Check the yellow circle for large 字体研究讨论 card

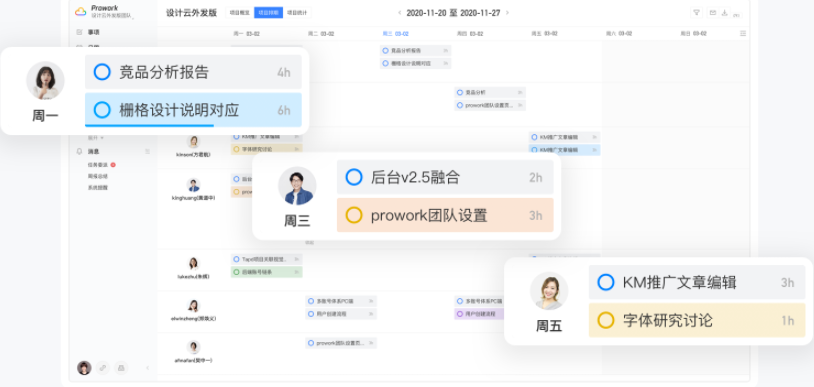[x=606, y=320]
